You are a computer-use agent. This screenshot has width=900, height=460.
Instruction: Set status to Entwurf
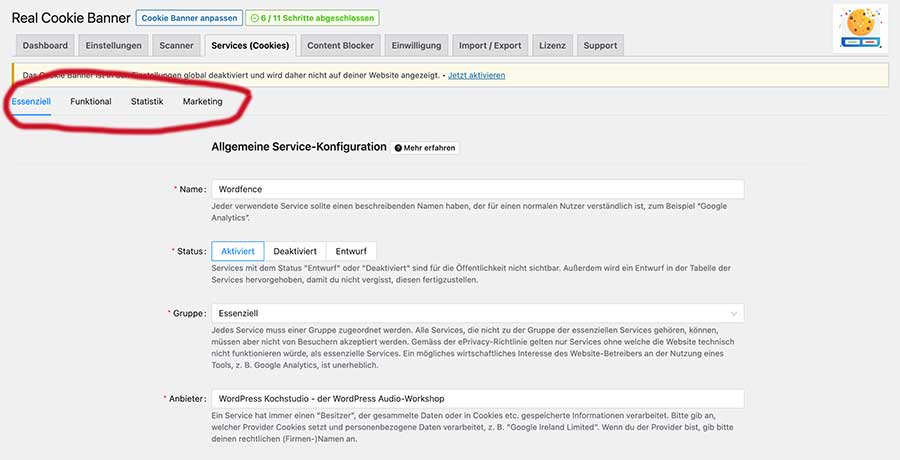[351, 251]
